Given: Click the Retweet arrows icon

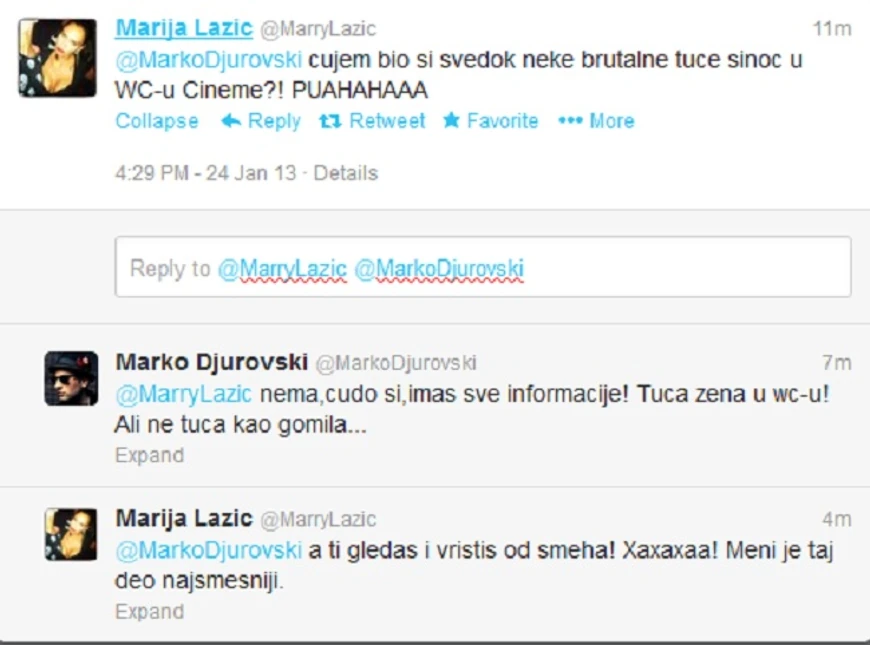Looking at the screenshot, I should point(330,120).
